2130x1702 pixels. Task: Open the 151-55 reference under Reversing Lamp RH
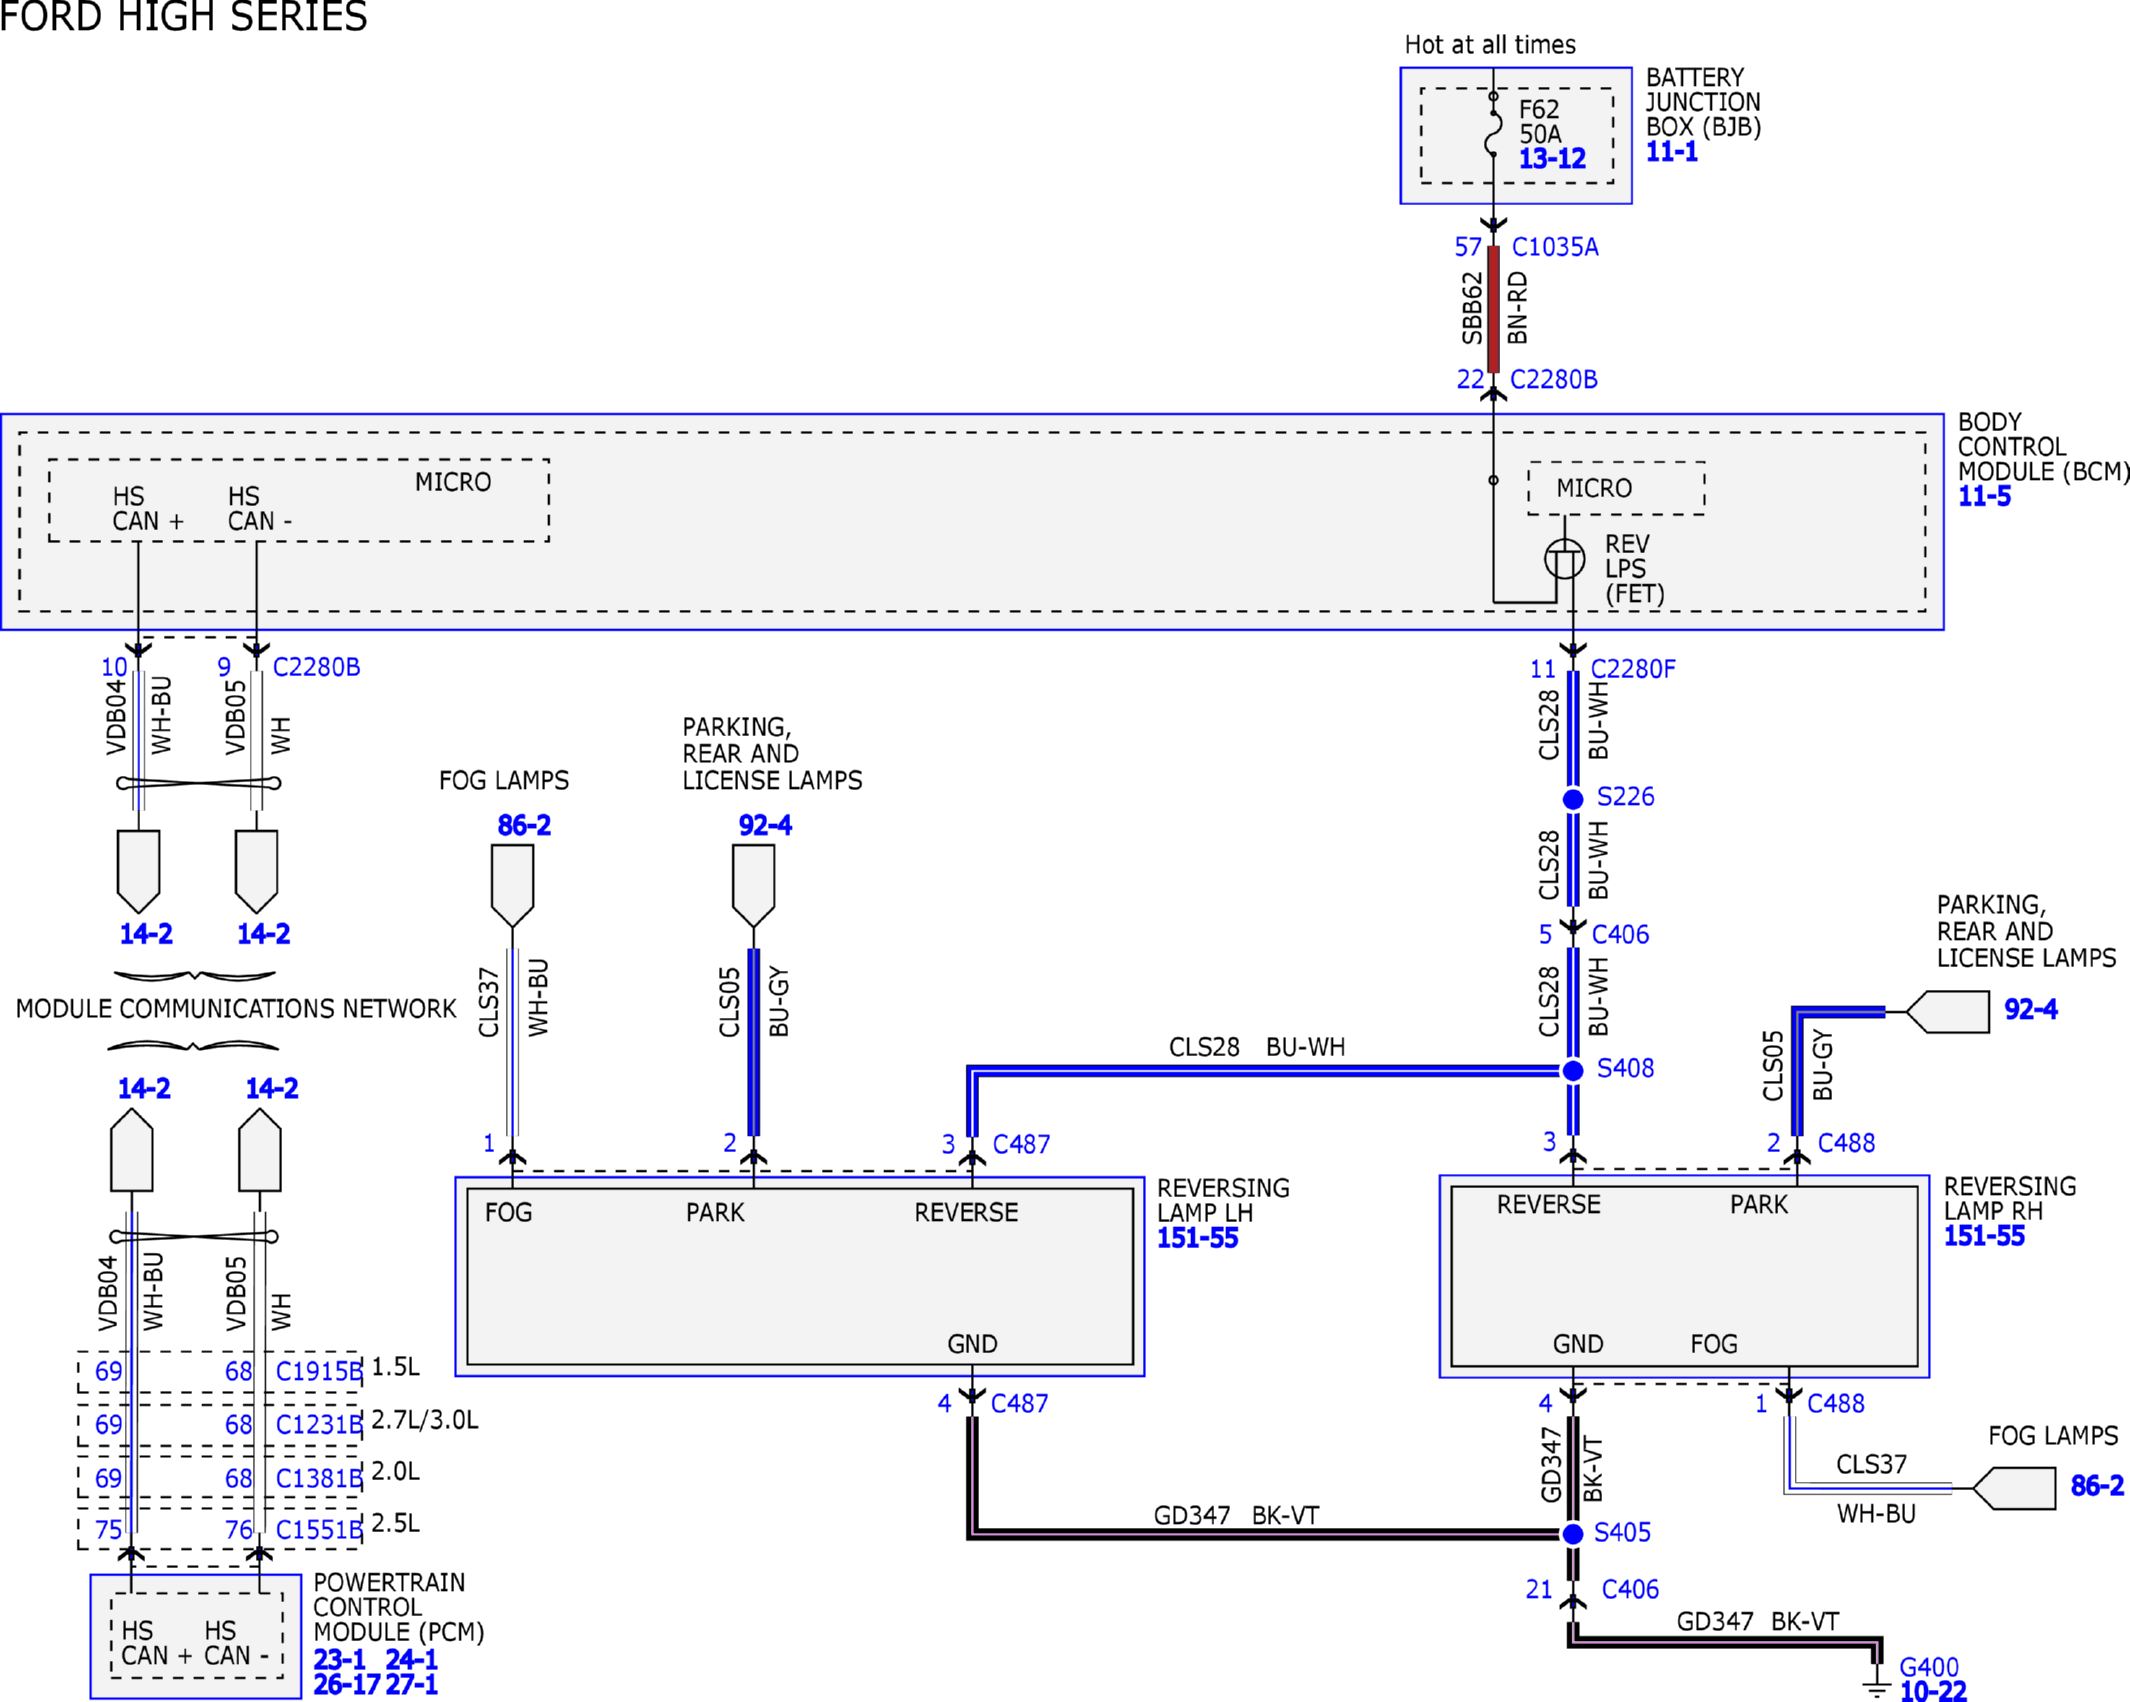point(1984,1236)
